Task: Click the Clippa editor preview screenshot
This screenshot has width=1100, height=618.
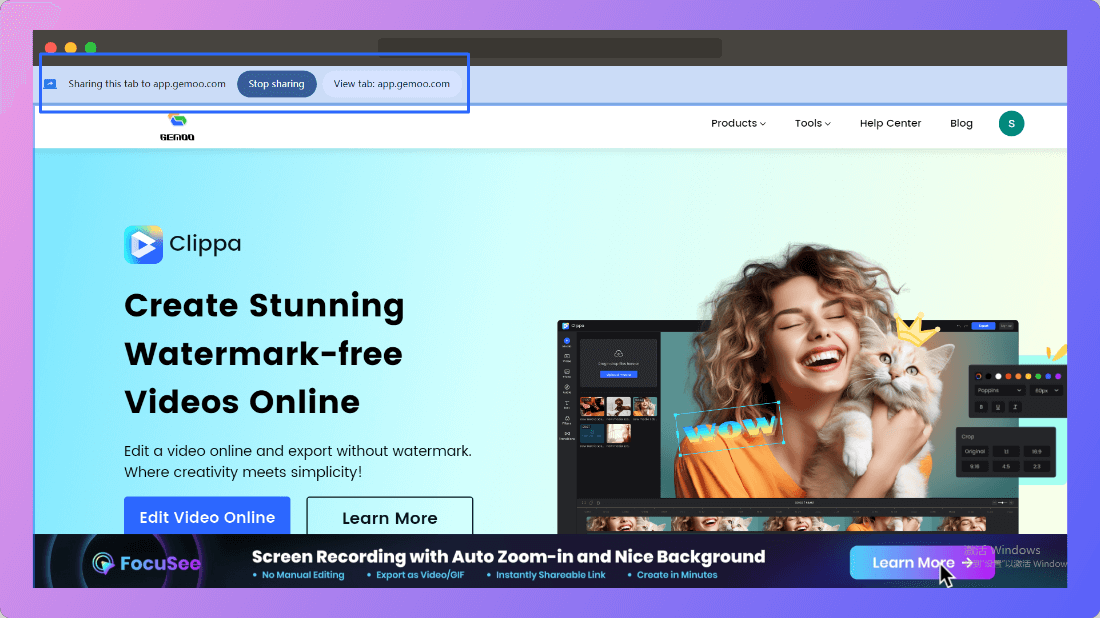Action: tap(787, 426)
